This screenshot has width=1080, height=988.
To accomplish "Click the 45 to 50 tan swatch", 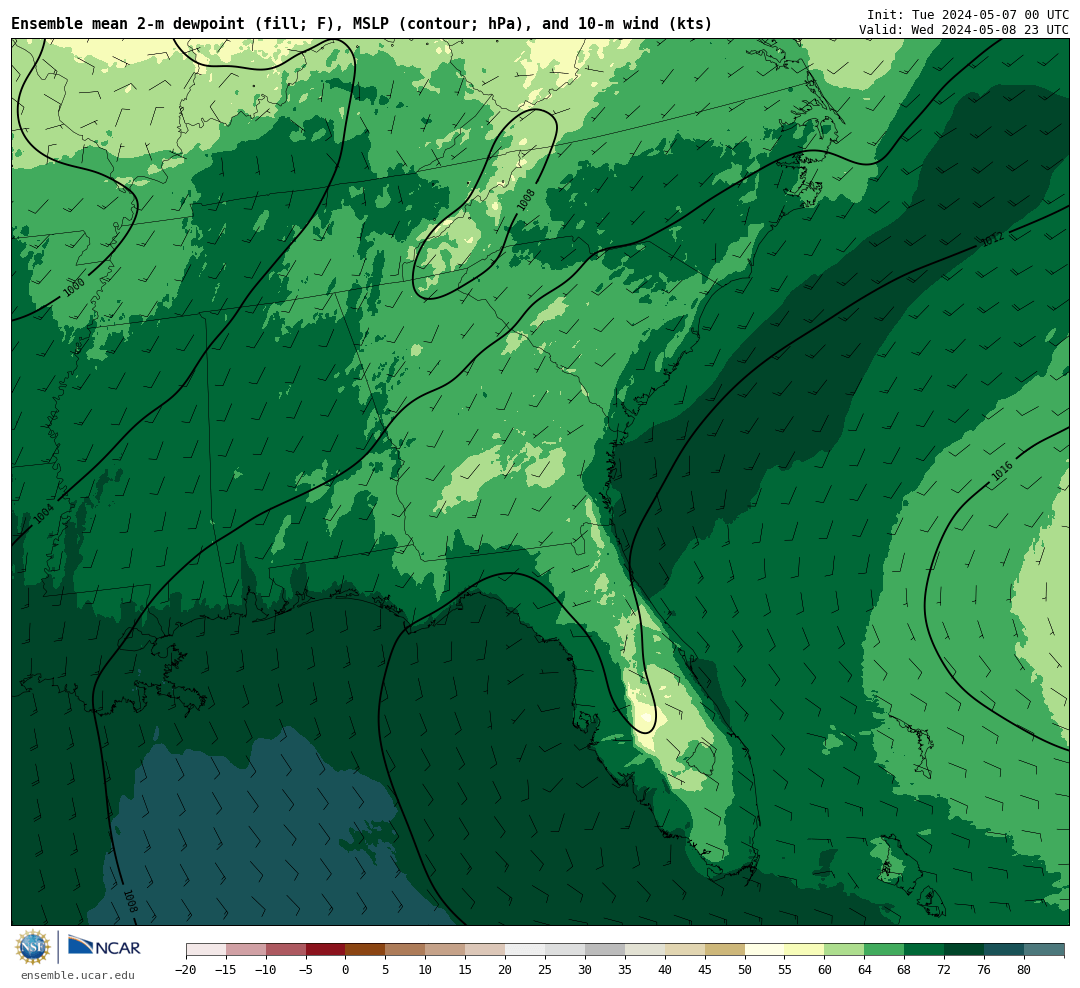I will (x=725, y=950).
